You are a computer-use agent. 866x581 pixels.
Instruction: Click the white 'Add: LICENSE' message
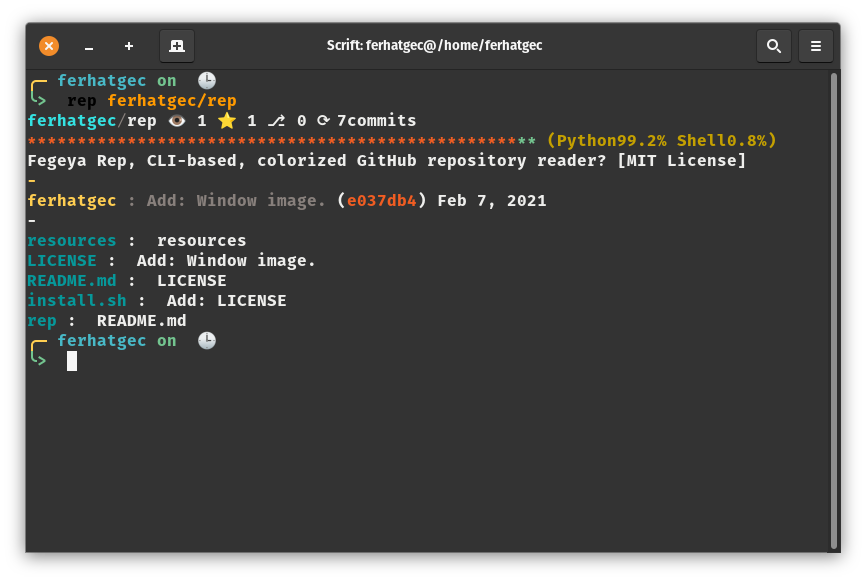pos(226,300)
